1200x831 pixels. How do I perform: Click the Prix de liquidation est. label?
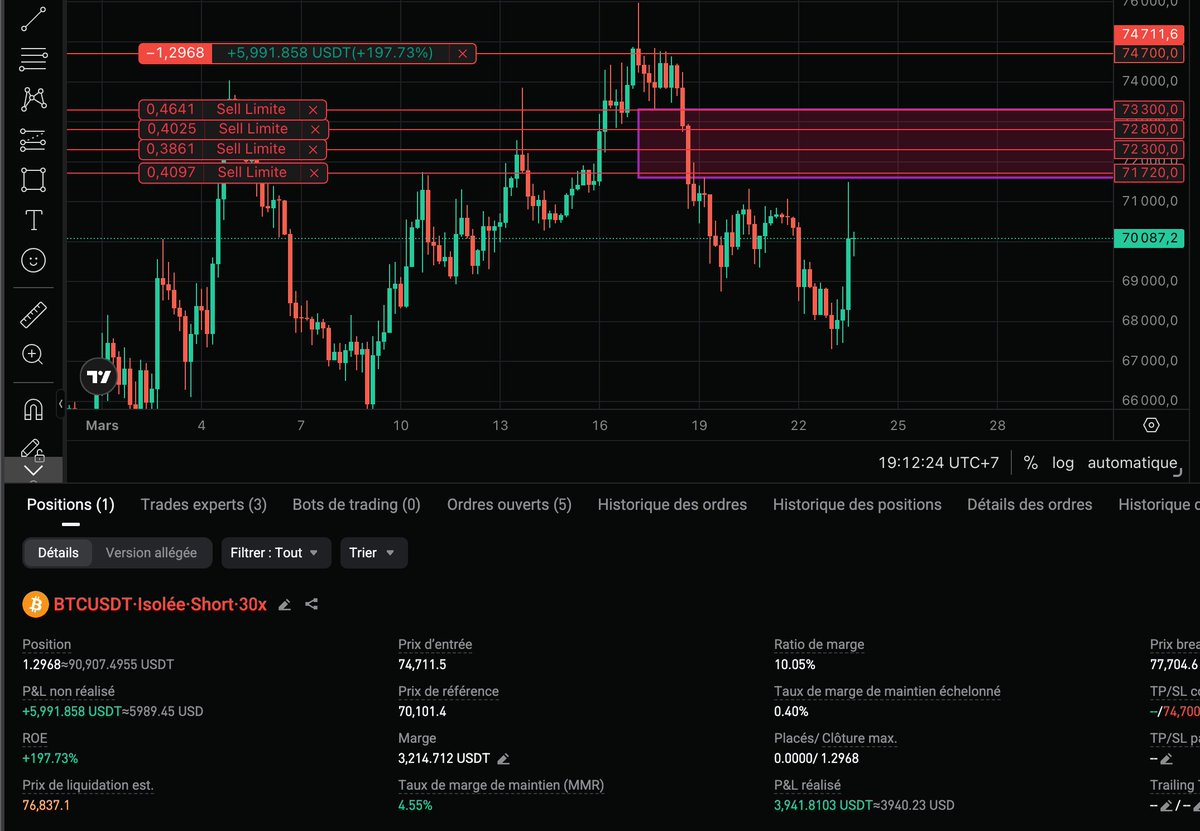coord(88,786)
